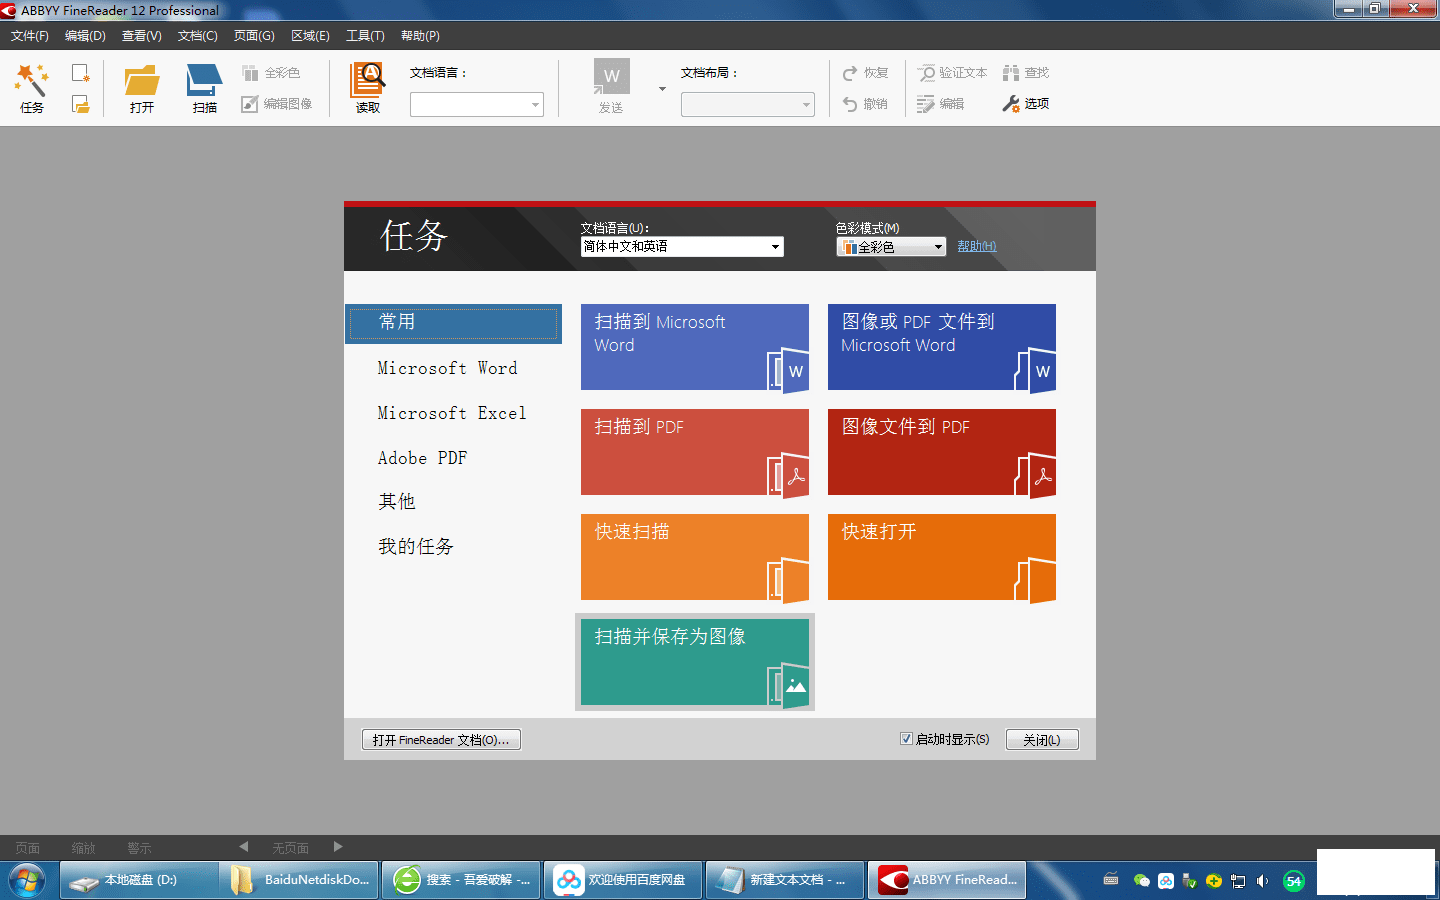Open the 查看(V) menu
The image size is (1440, 900).
pyautogui.click(x=142, y=36)
